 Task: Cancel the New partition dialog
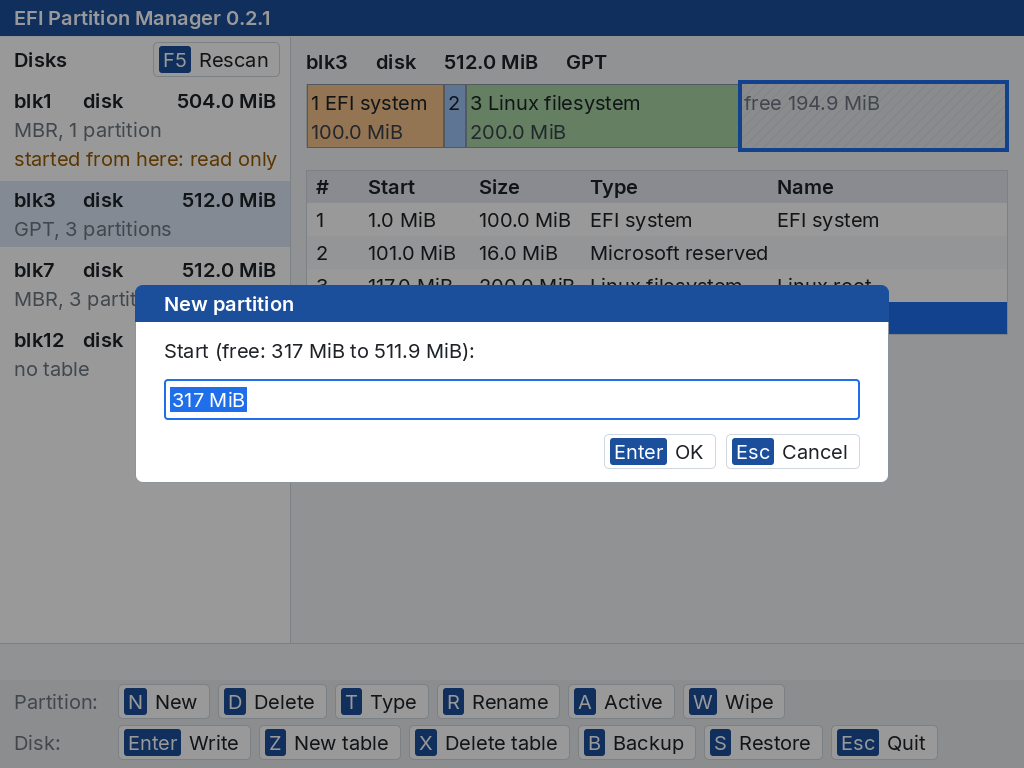792,452
